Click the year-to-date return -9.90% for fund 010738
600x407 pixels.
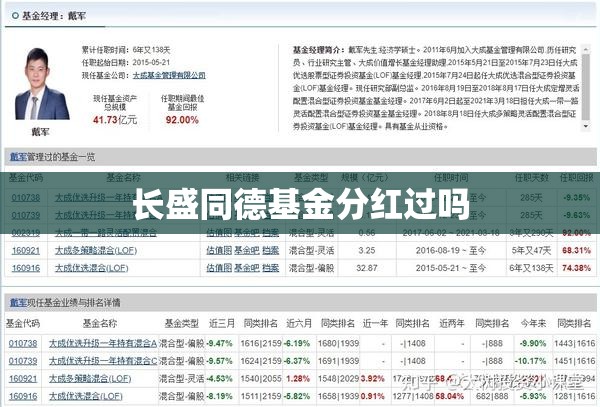pyautogui.click(x=533, y=344)
